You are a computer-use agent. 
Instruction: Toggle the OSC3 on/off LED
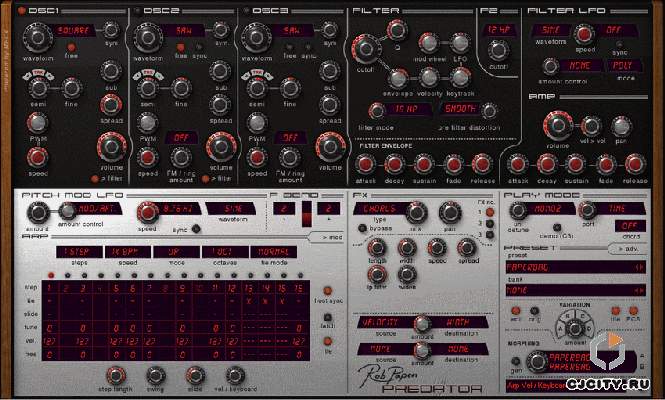pyautogui.click(x=246, y=11)
